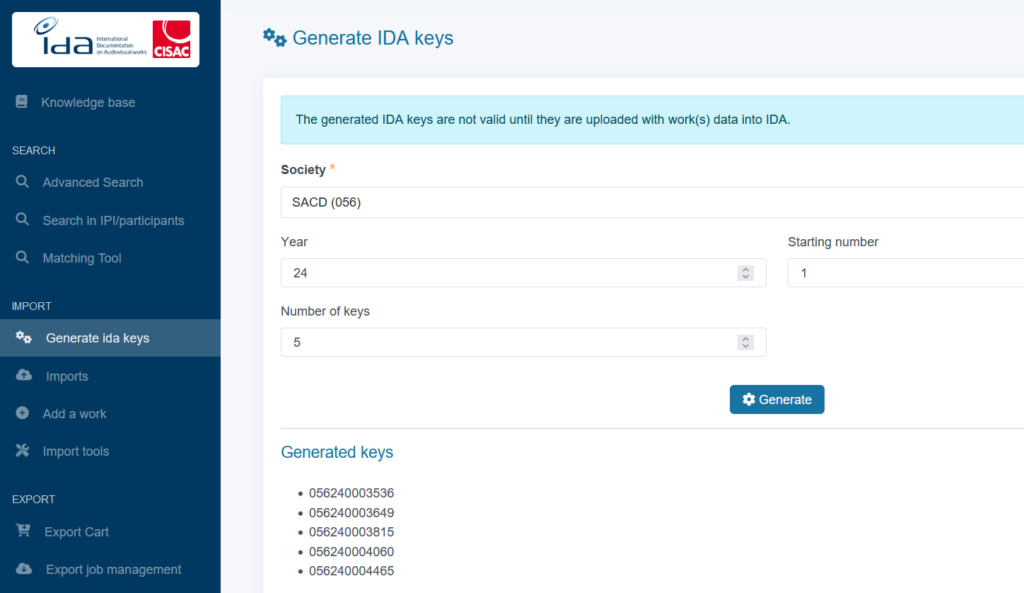Click the SEARCH section header
This screenshot has width=1024, height=593.
tap(33, 150)
